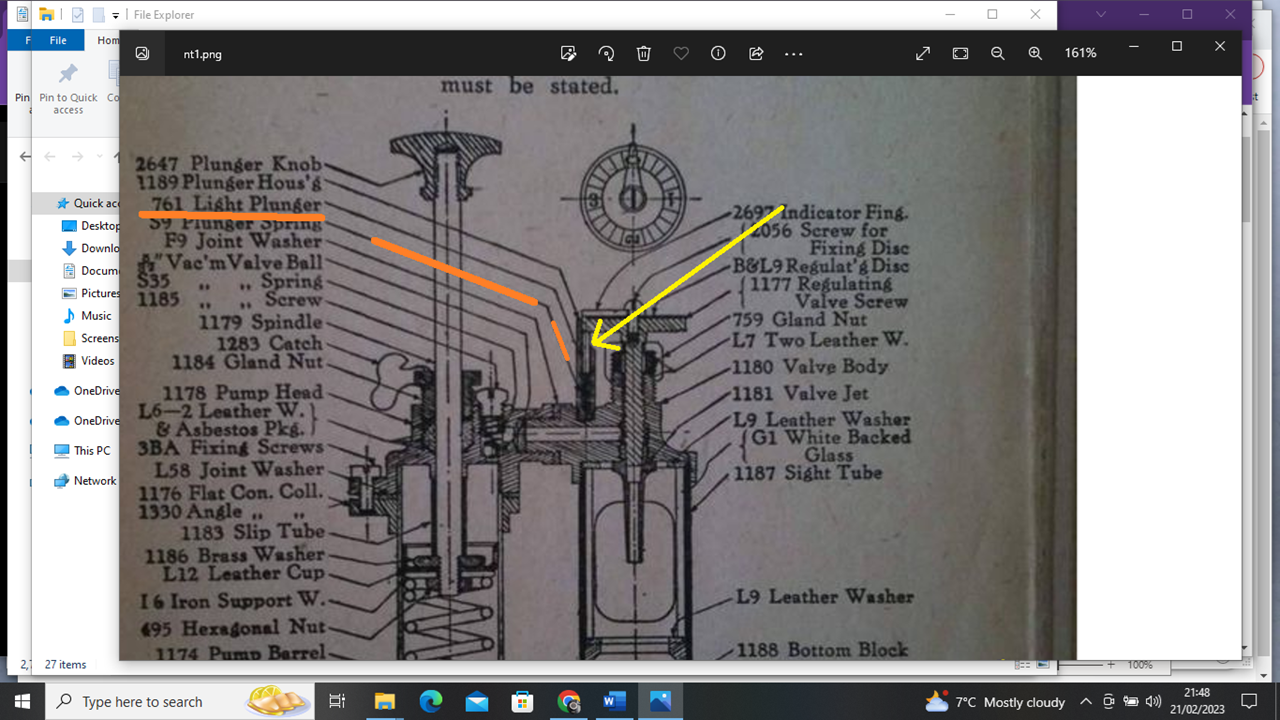The image size is (1280, 720).
Task: Open the 7°C Mostly cloudy weather widget
Action: click(x=995, y=702)
